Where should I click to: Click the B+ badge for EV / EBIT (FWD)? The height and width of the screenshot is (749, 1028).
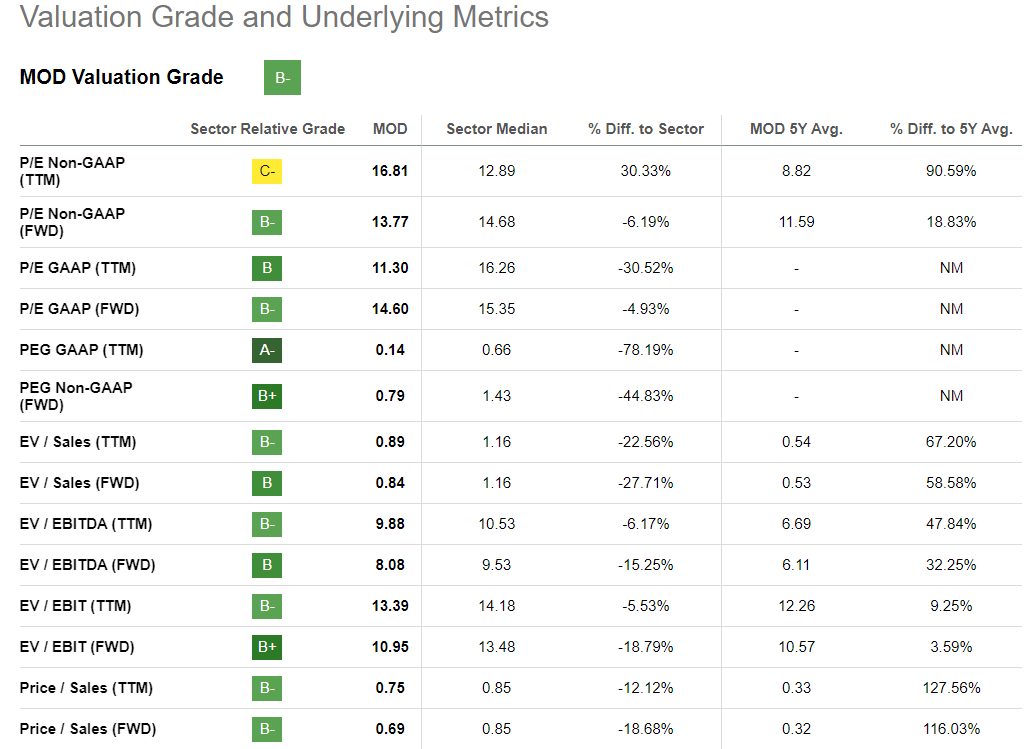point(267,647)
